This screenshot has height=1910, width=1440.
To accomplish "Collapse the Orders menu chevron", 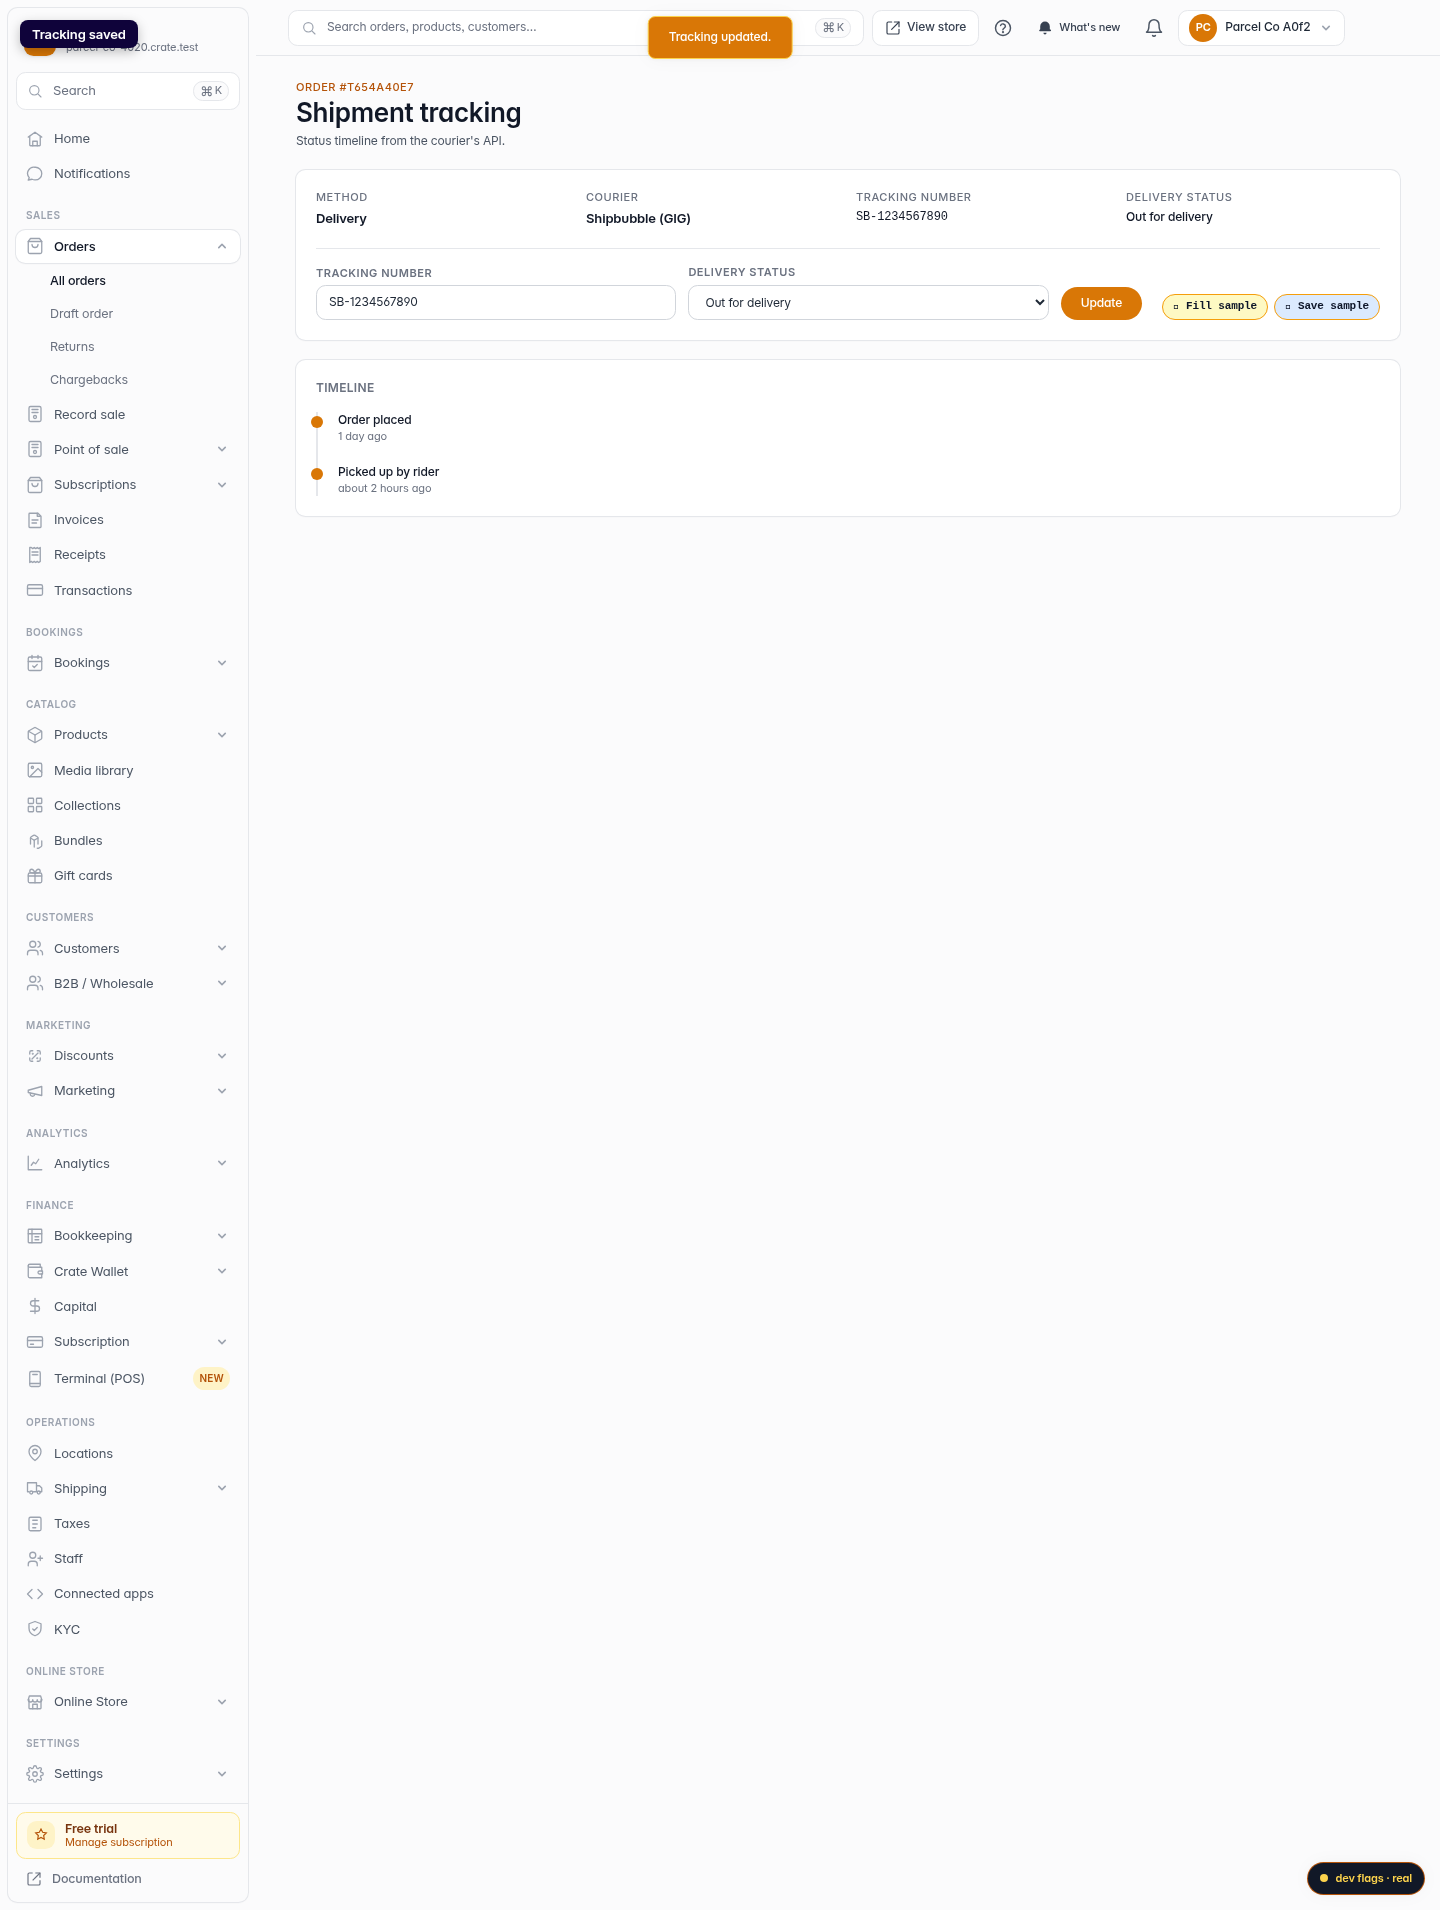I will tap(222, 247).
